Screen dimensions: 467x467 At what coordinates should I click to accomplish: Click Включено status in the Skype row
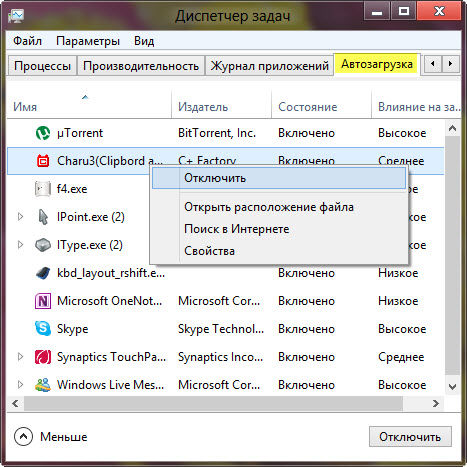pos(307,329)
